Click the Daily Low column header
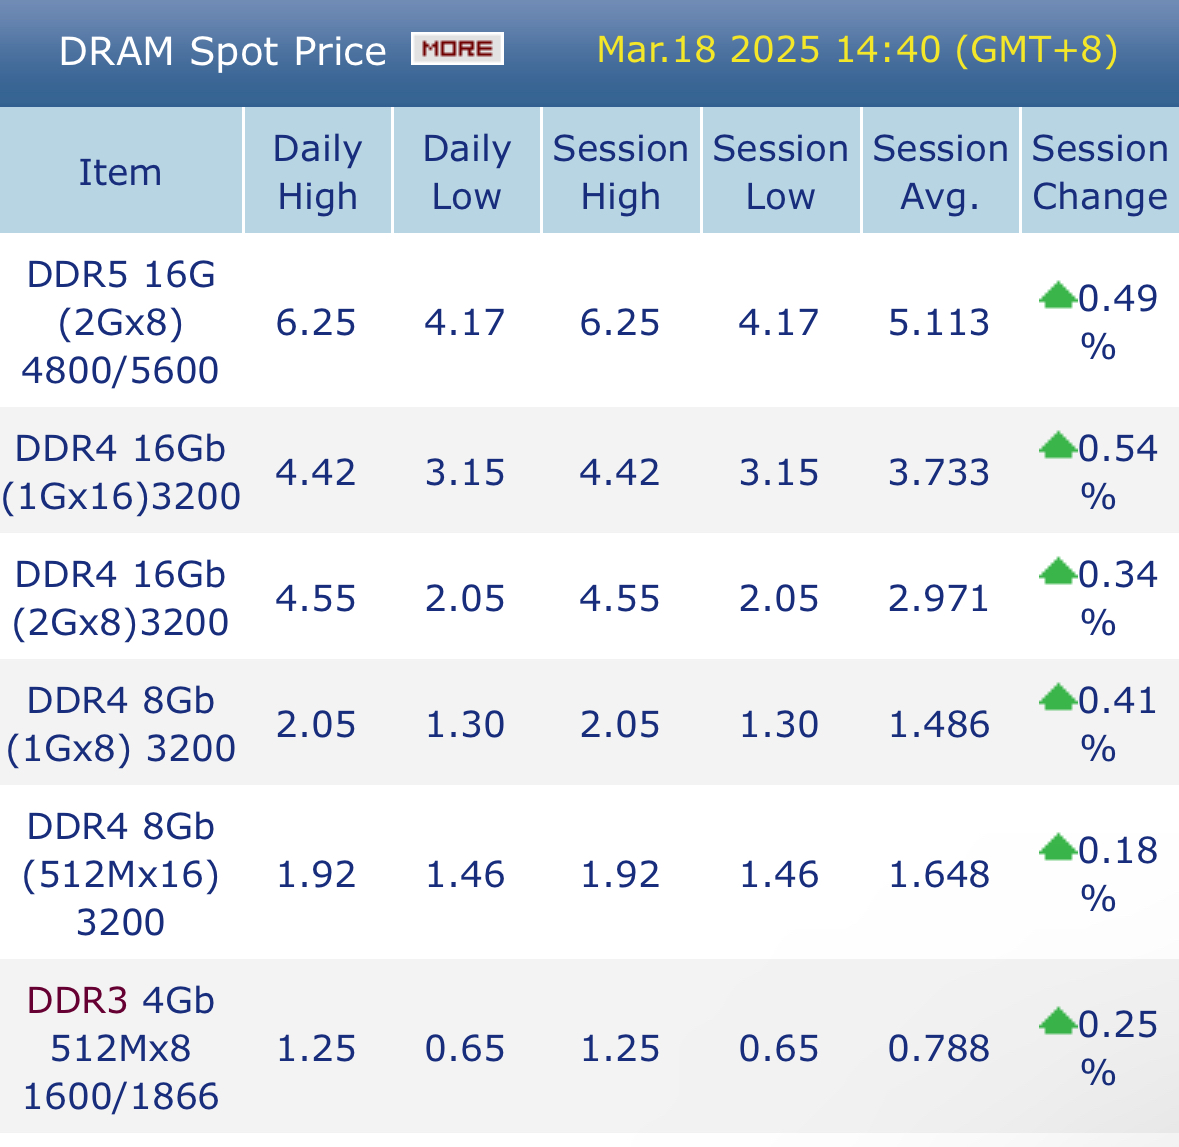The image size is (1179, 1147). 466,172
